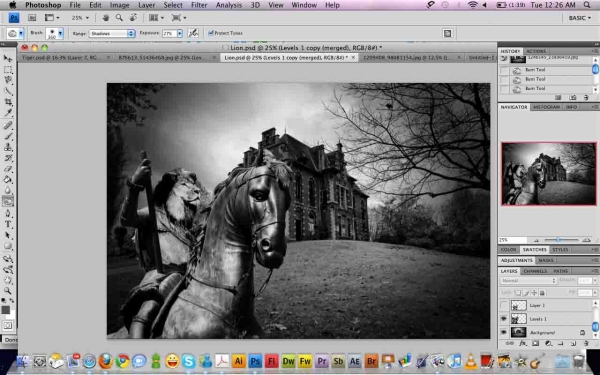Hide the Levels 1 layer
This screenshot has height=375, width=600.
pyautogui.click(x=504, y=319)
